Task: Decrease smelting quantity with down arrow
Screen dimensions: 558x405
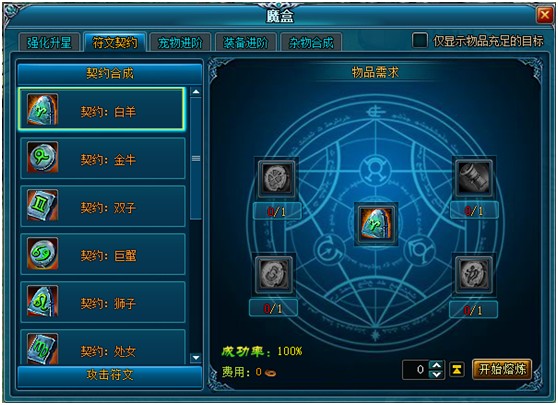Action: 436,374
